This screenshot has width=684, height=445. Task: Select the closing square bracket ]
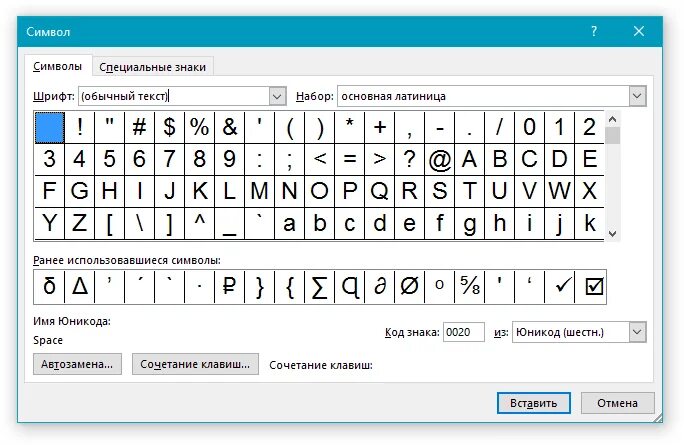(x=170, y=223)
